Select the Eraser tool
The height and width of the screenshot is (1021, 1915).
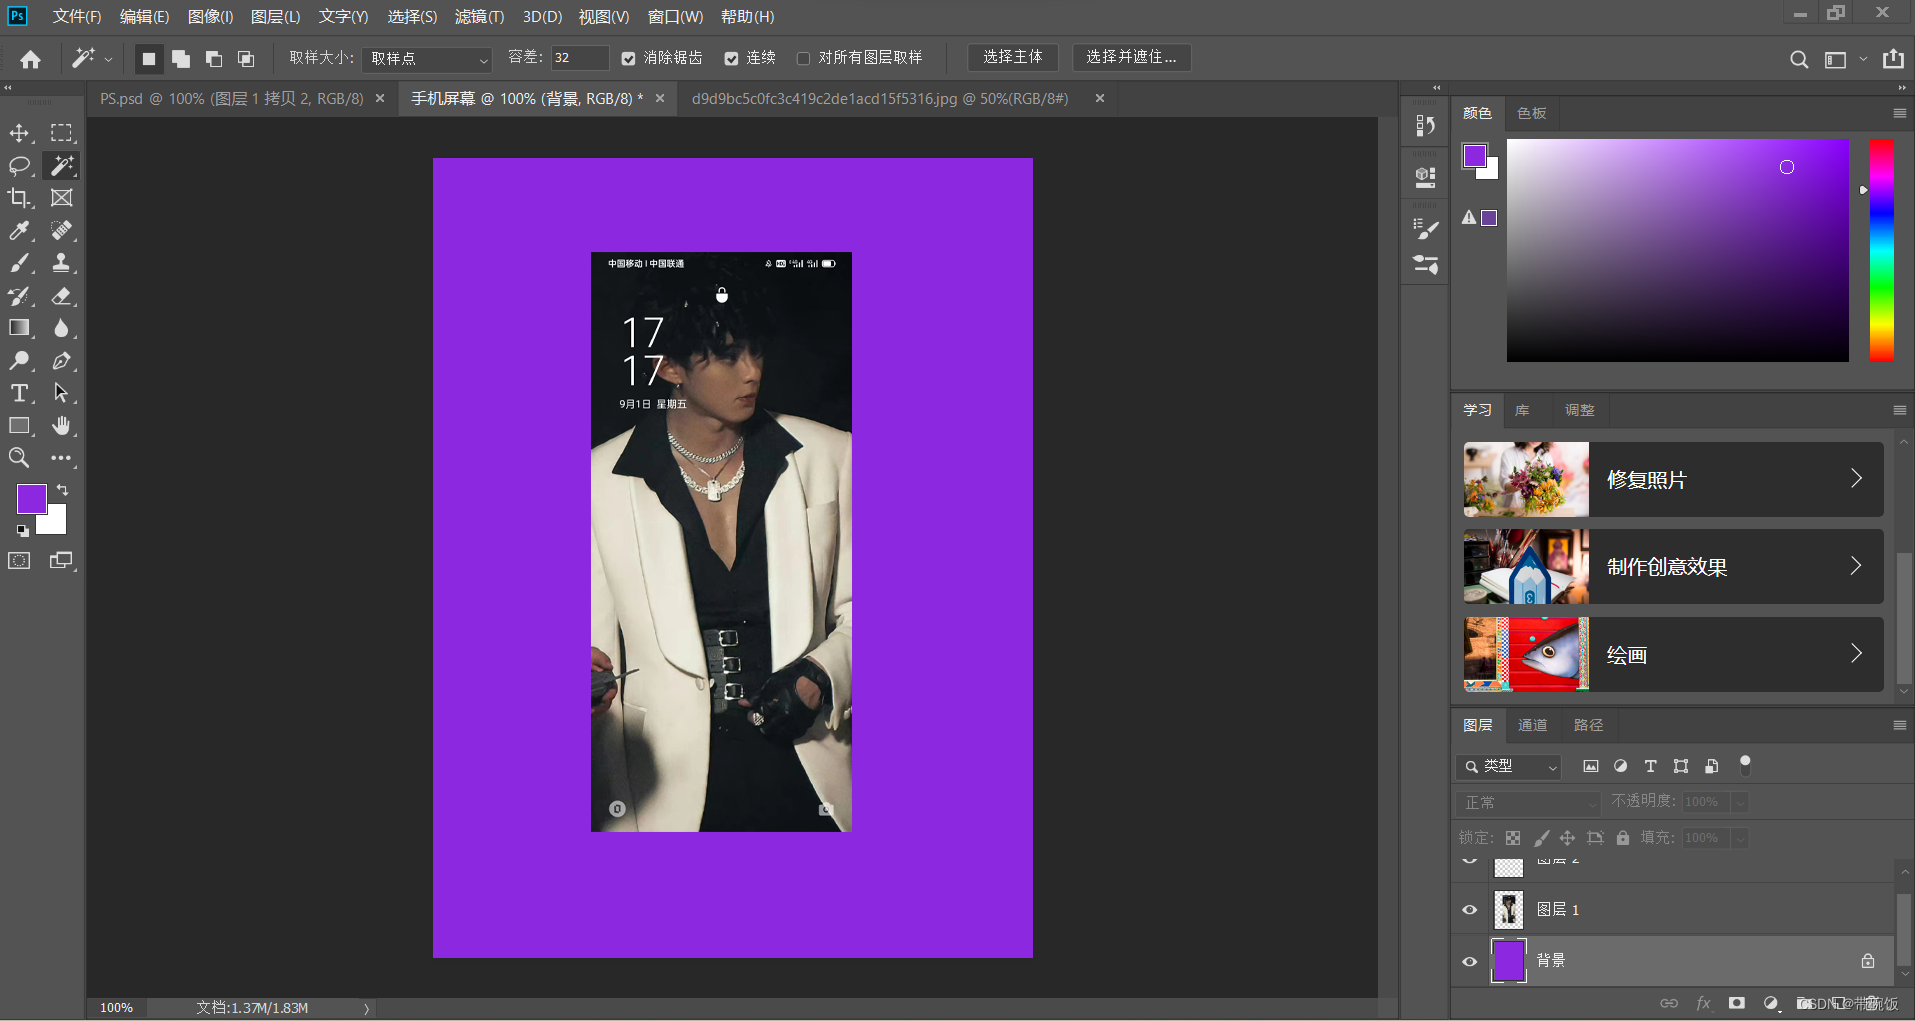tap(62, 296)
